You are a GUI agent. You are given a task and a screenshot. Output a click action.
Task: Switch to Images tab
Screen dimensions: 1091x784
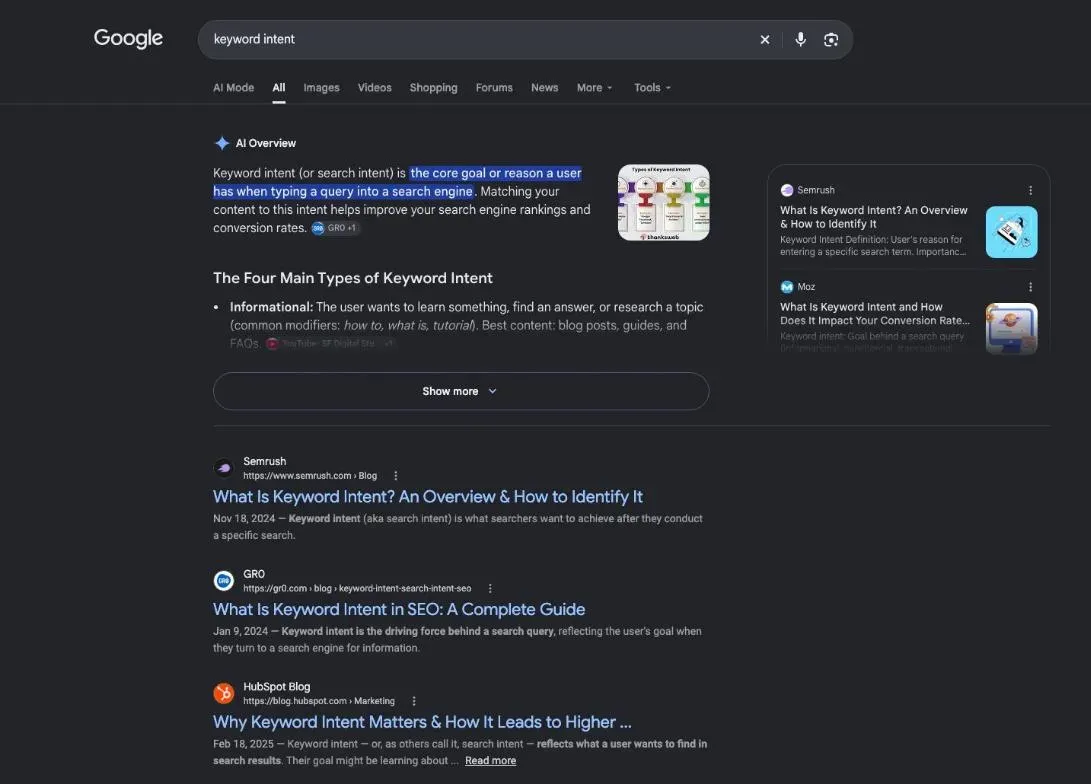321,88
